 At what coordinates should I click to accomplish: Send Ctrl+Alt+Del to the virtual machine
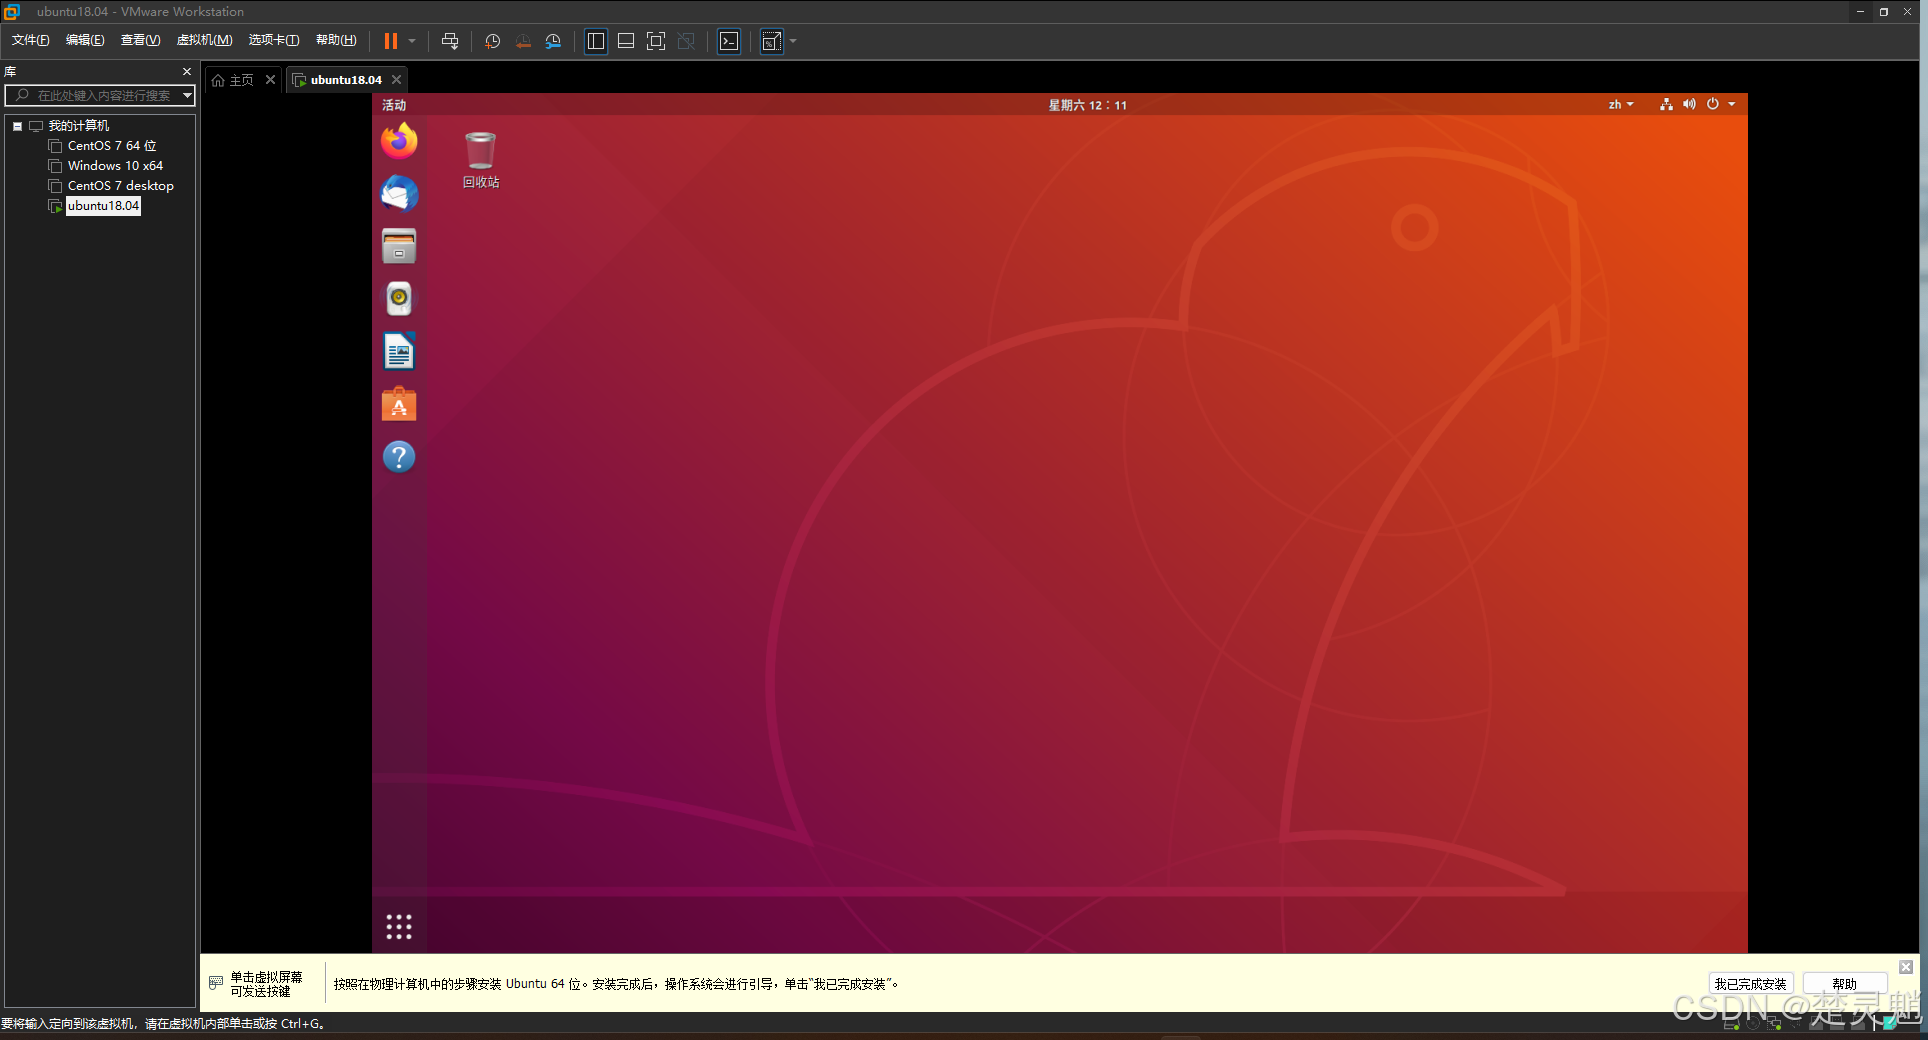450,41
